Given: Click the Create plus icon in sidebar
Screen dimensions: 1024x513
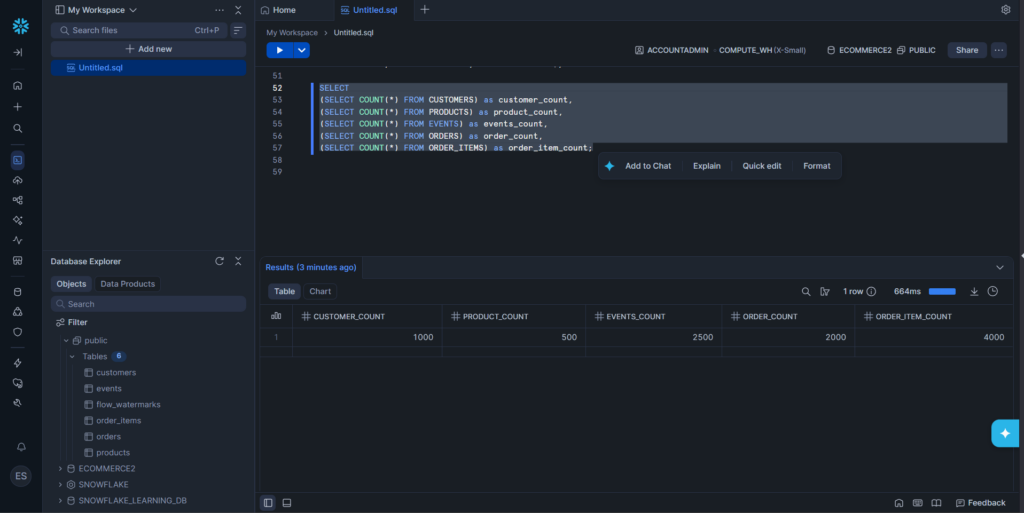Looking at the screenshot, I should (18, 106).
